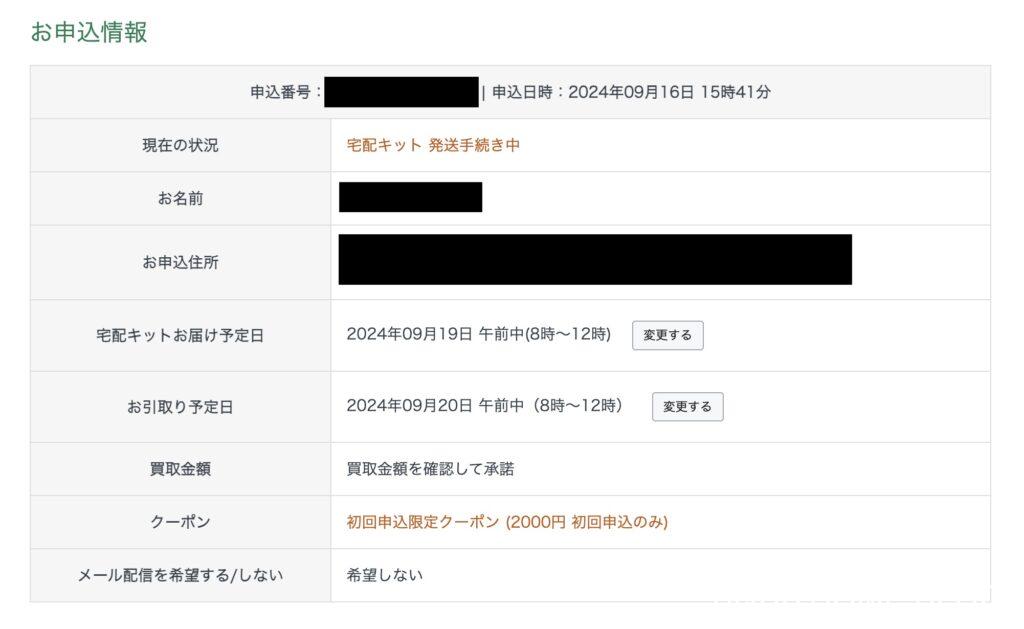Click 変更する button for お引取り予定日
The width and height of the screenshot is (1024, 629).
tap(687, 407)
